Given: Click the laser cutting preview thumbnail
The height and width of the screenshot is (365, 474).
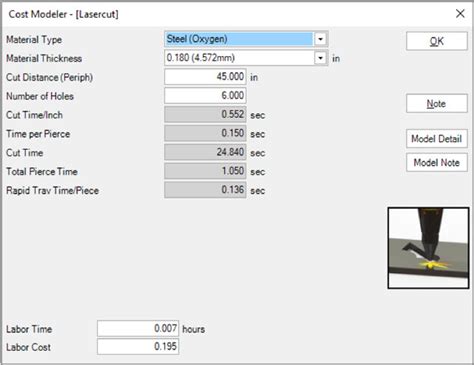Looking at the screenshot, I should click(428, 248).
